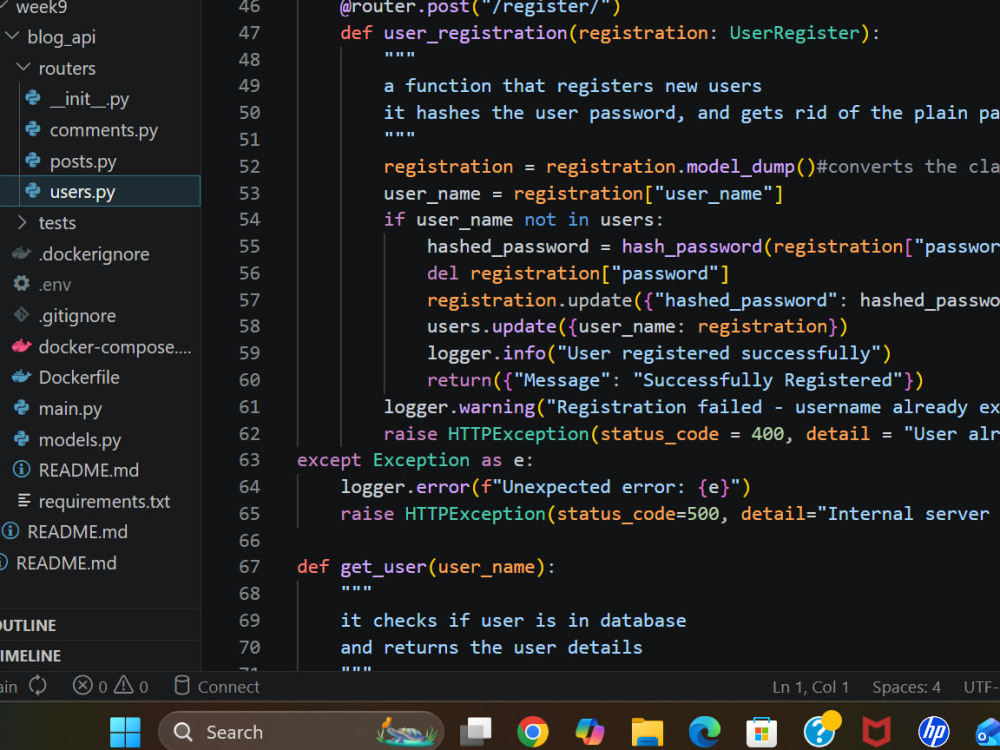
Task: Click line number 47 in gutter
Action: (249, 33)
